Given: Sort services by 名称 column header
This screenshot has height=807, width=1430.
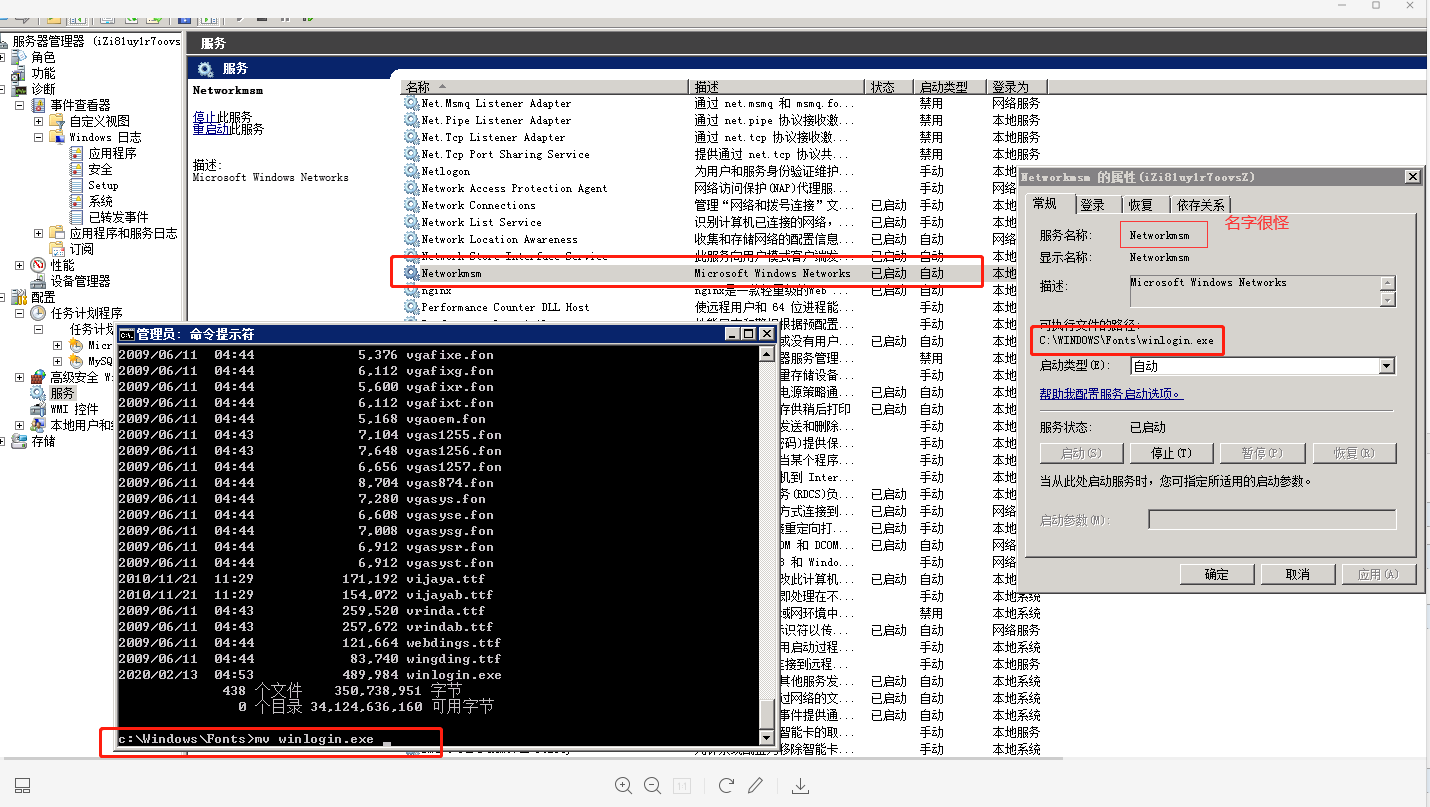Looking at the screenshot, I should [x=545, y=87].
